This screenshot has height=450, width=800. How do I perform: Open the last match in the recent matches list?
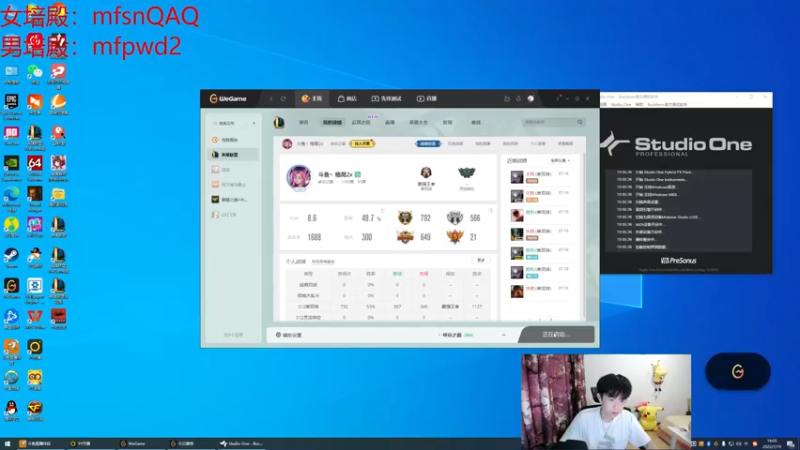click(x=540, y=291)
